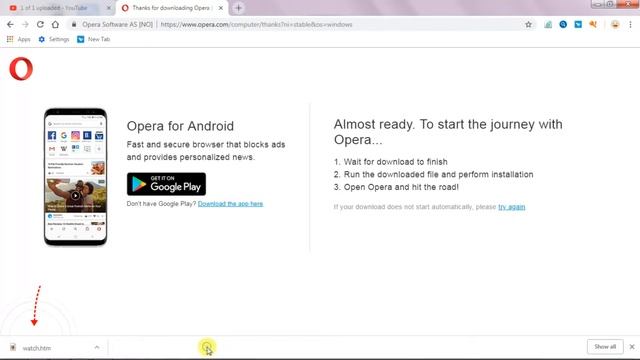Image resolution: width=640 pixels, height=360 pixels.
Task: Open the Chrome three-dot menu
Action: coord(630,24)
